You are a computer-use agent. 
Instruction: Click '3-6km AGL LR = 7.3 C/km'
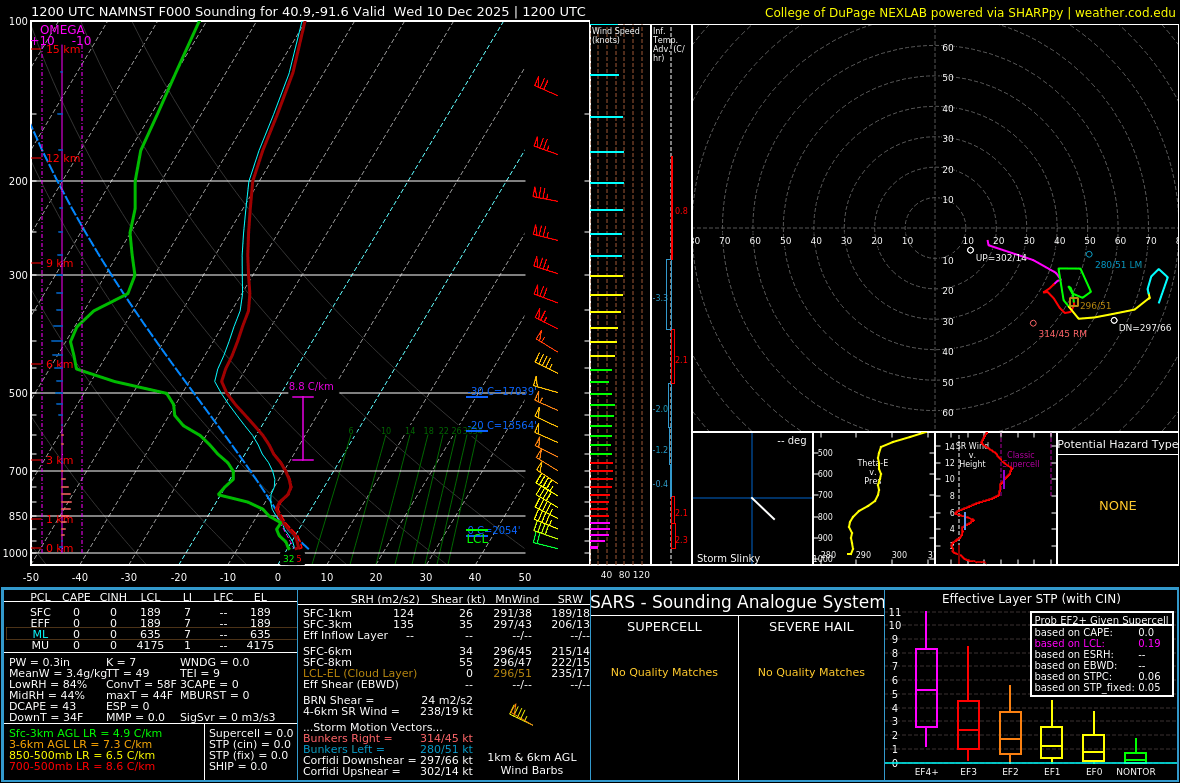81,745
